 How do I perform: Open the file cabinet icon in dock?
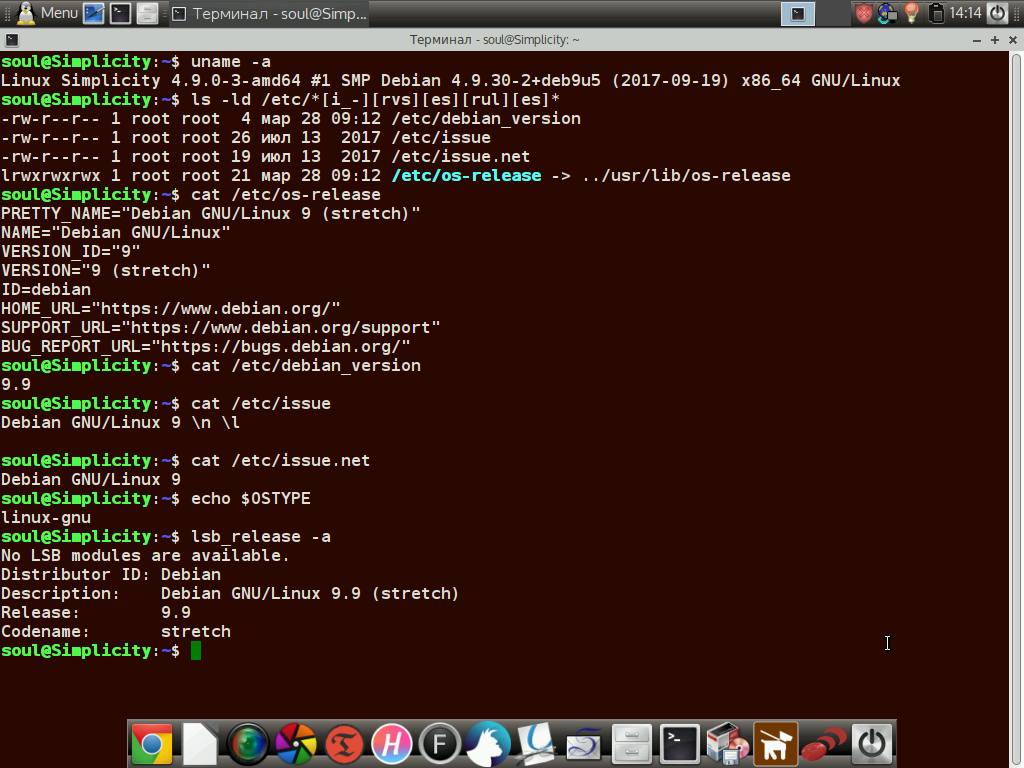pos(632,744)
